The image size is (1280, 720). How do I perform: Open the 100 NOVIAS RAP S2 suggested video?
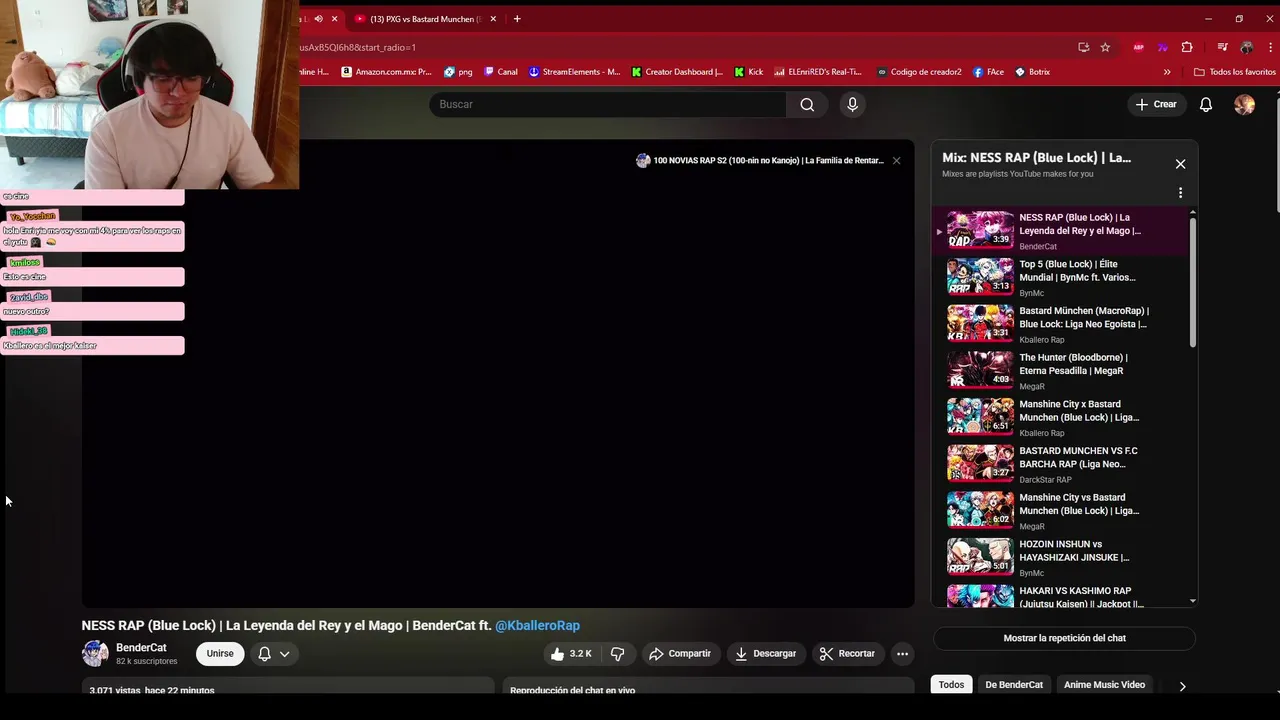pyautogui.click(x=760, y=160)
